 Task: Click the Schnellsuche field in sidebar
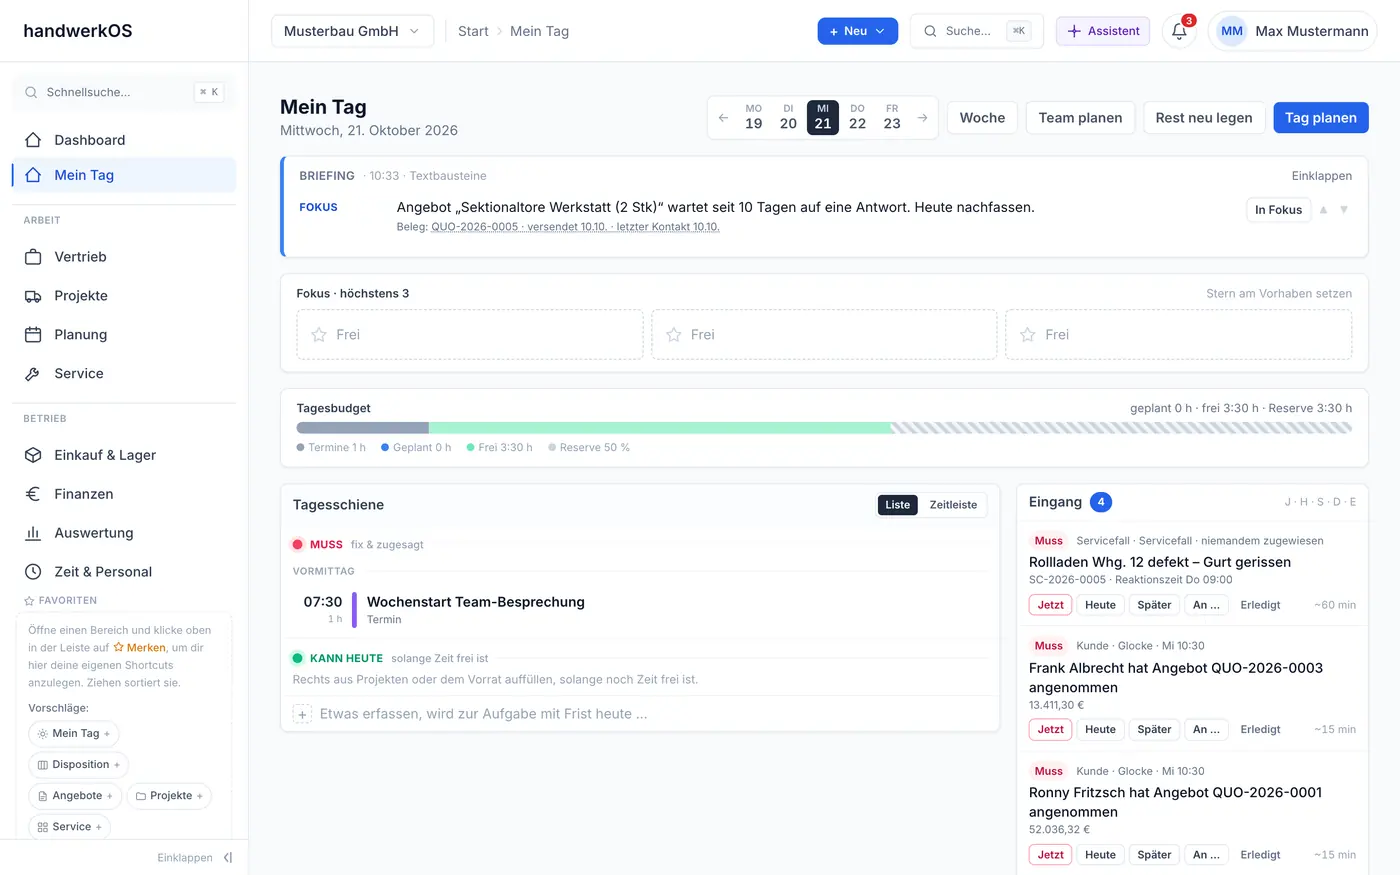point(124,92)
